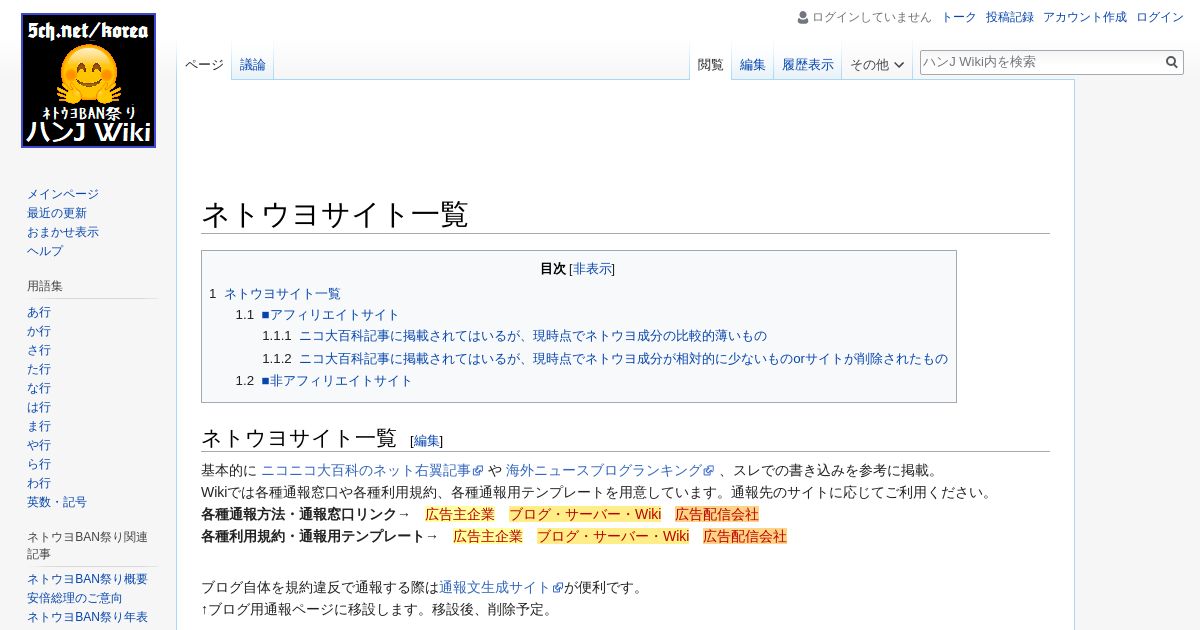1200x630 pixels.
Task: Click ブログ・サーバー・Wiki in 通報用テンプレート row
Action: point(613,536)
